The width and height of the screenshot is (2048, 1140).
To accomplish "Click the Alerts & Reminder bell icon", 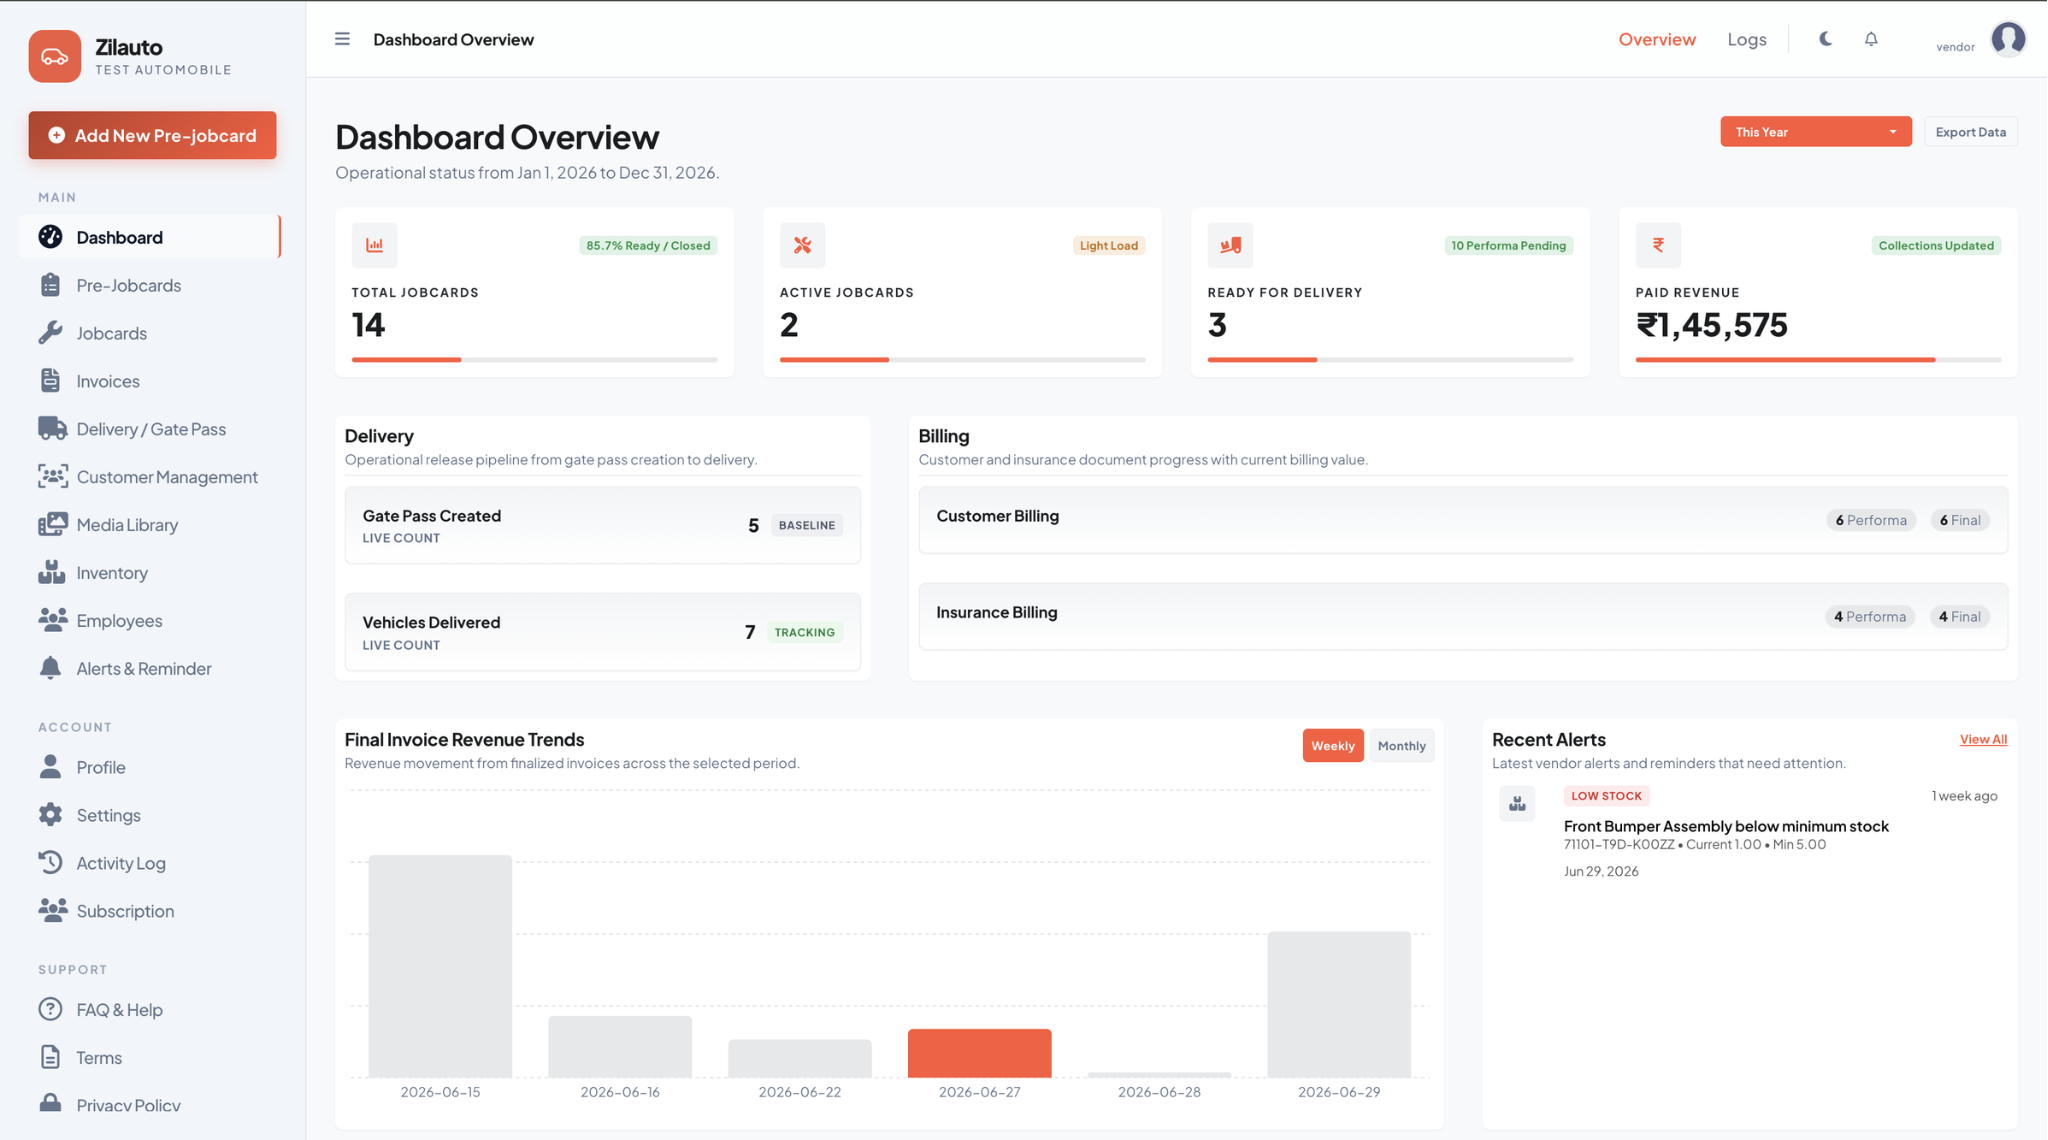I will [x=50, y=668].
